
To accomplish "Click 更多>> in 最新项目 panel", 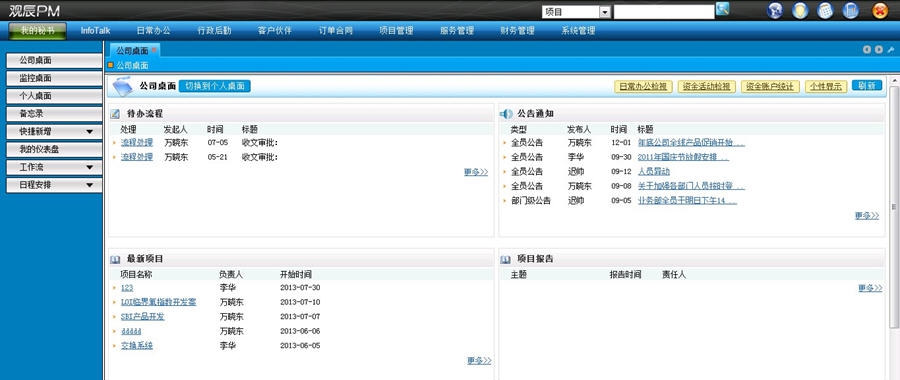I will 479,360.
